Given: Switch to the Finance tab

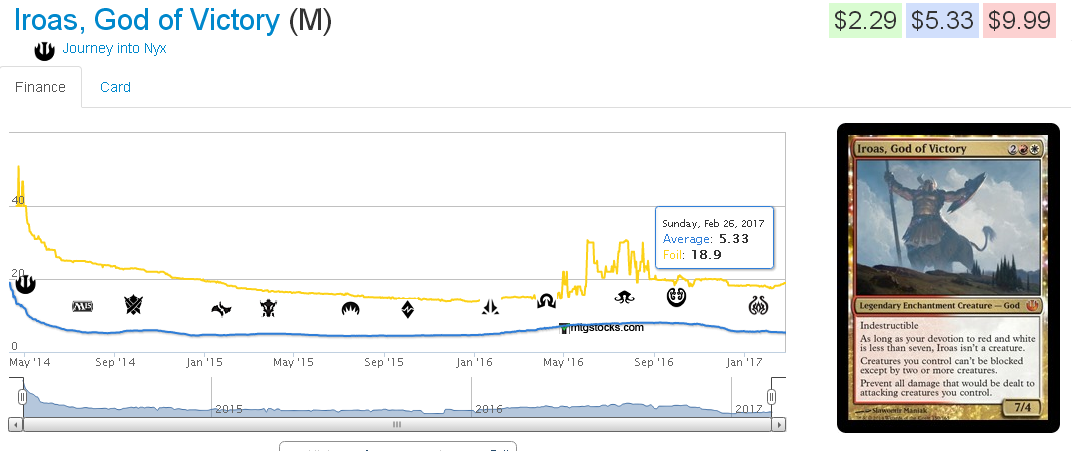Looking at the screenshot, I should click(x=40, y=87).
